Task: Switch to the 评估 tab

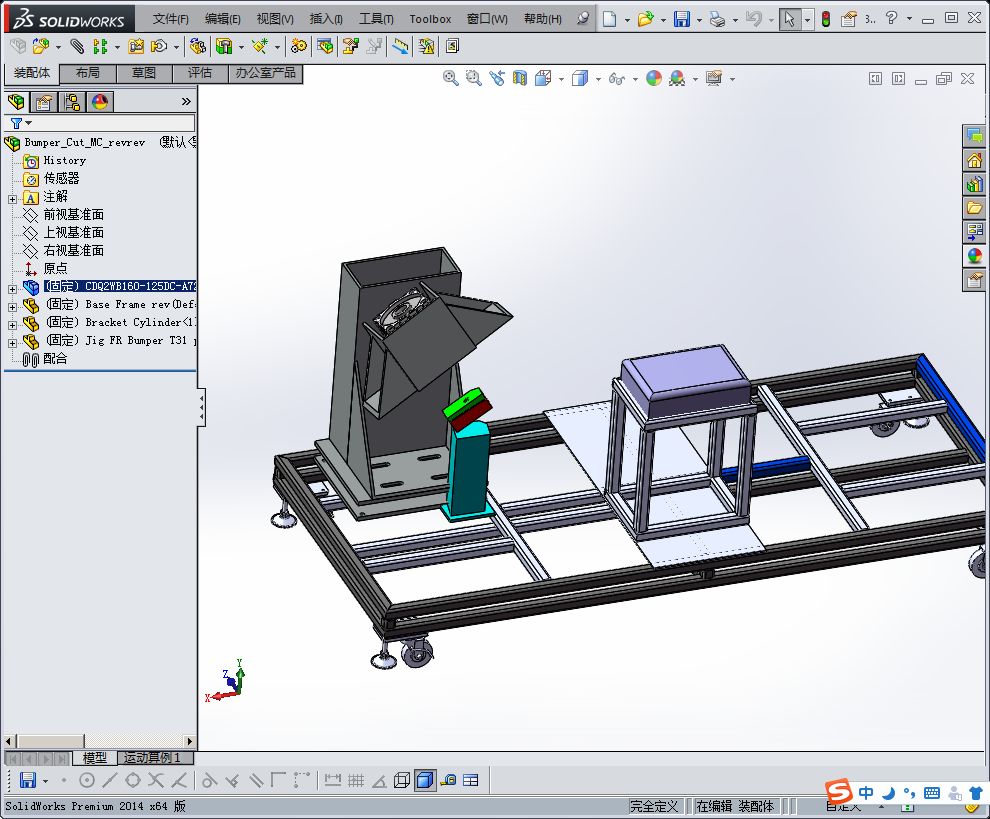Action: click(199, 73)
